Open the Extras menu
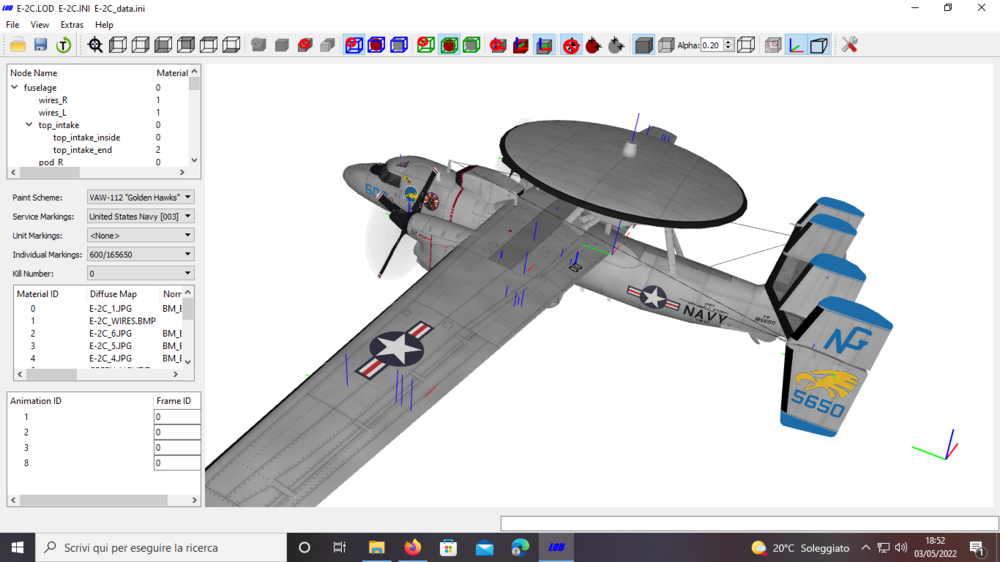Screen dimensions: 1000x562 pos(71,25)
